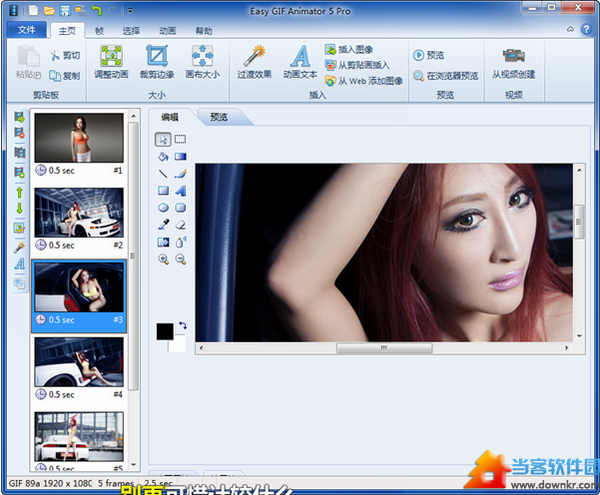This screenshot has height=495, width=600.
Task: Select the straight line drawing tool
Action: point(164,173)
